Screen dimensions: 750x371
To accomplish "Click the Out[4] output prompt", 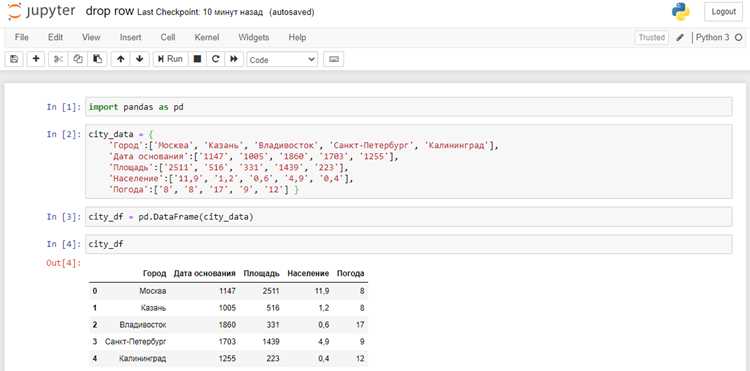I will 64,262.
